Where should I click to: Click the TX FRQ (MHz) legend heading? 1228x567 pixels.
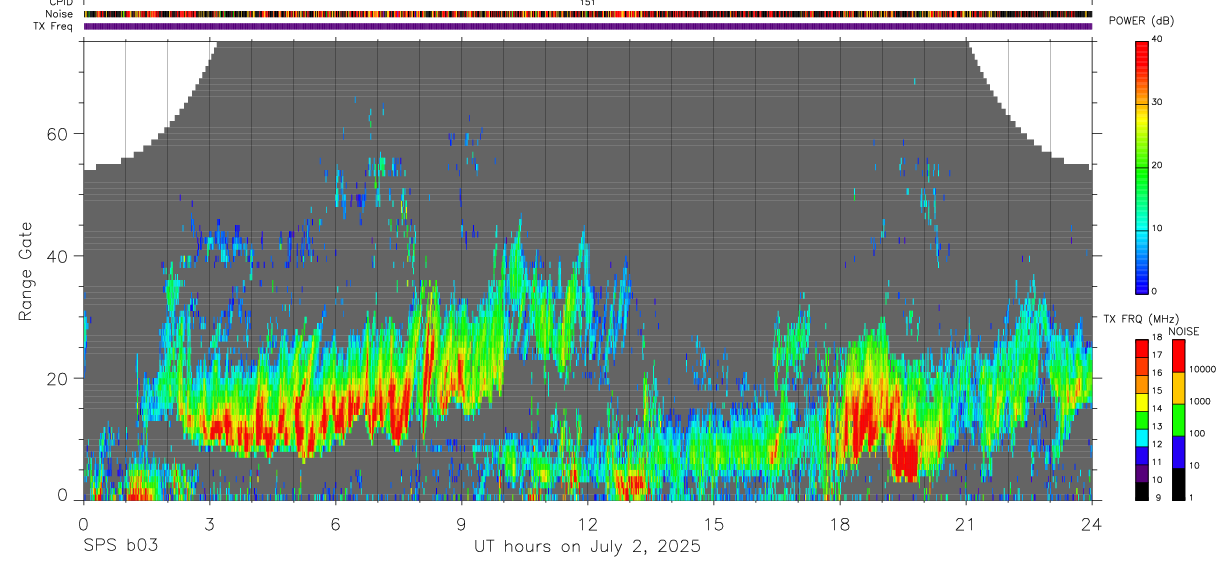click(1141, 319)
